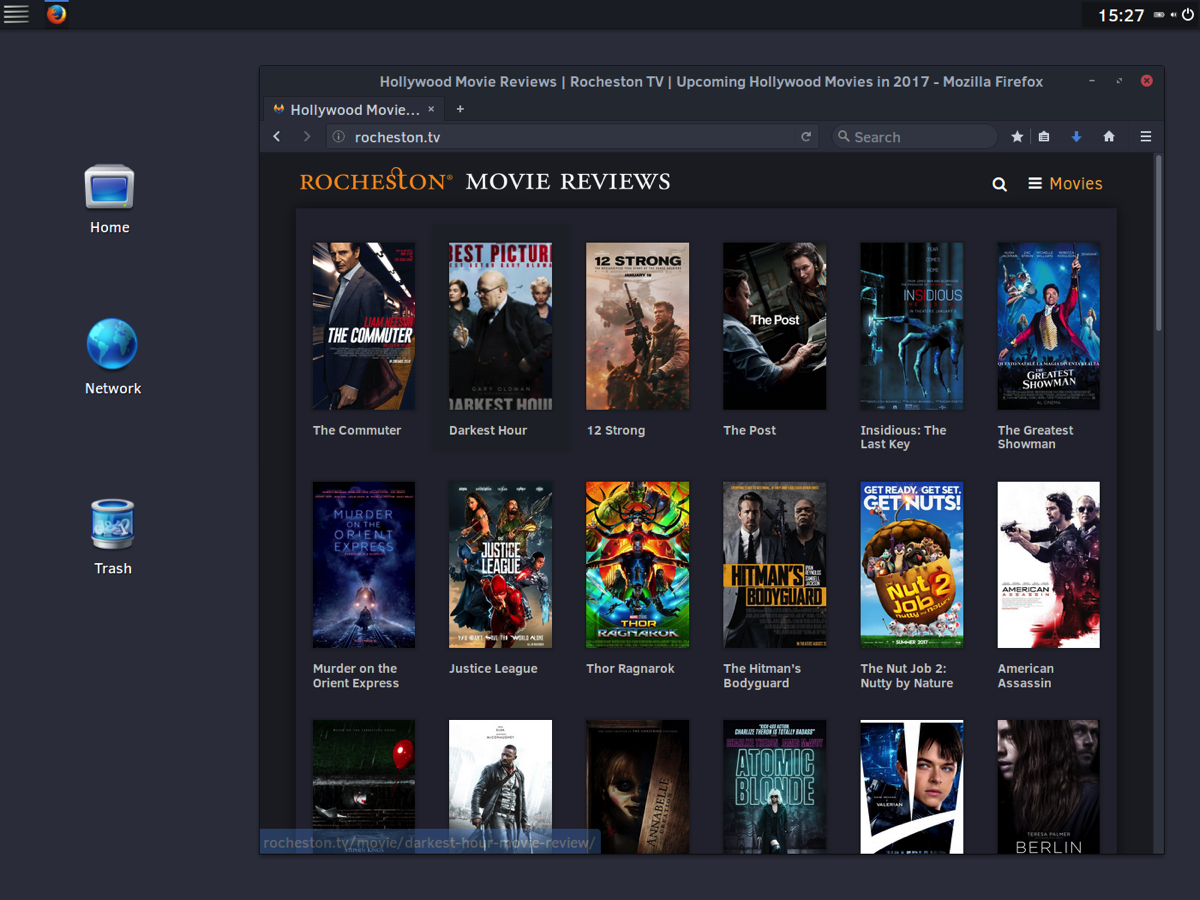
Task: Click the Darkest Hour movie poster
Action: click(x=501, y=326)
